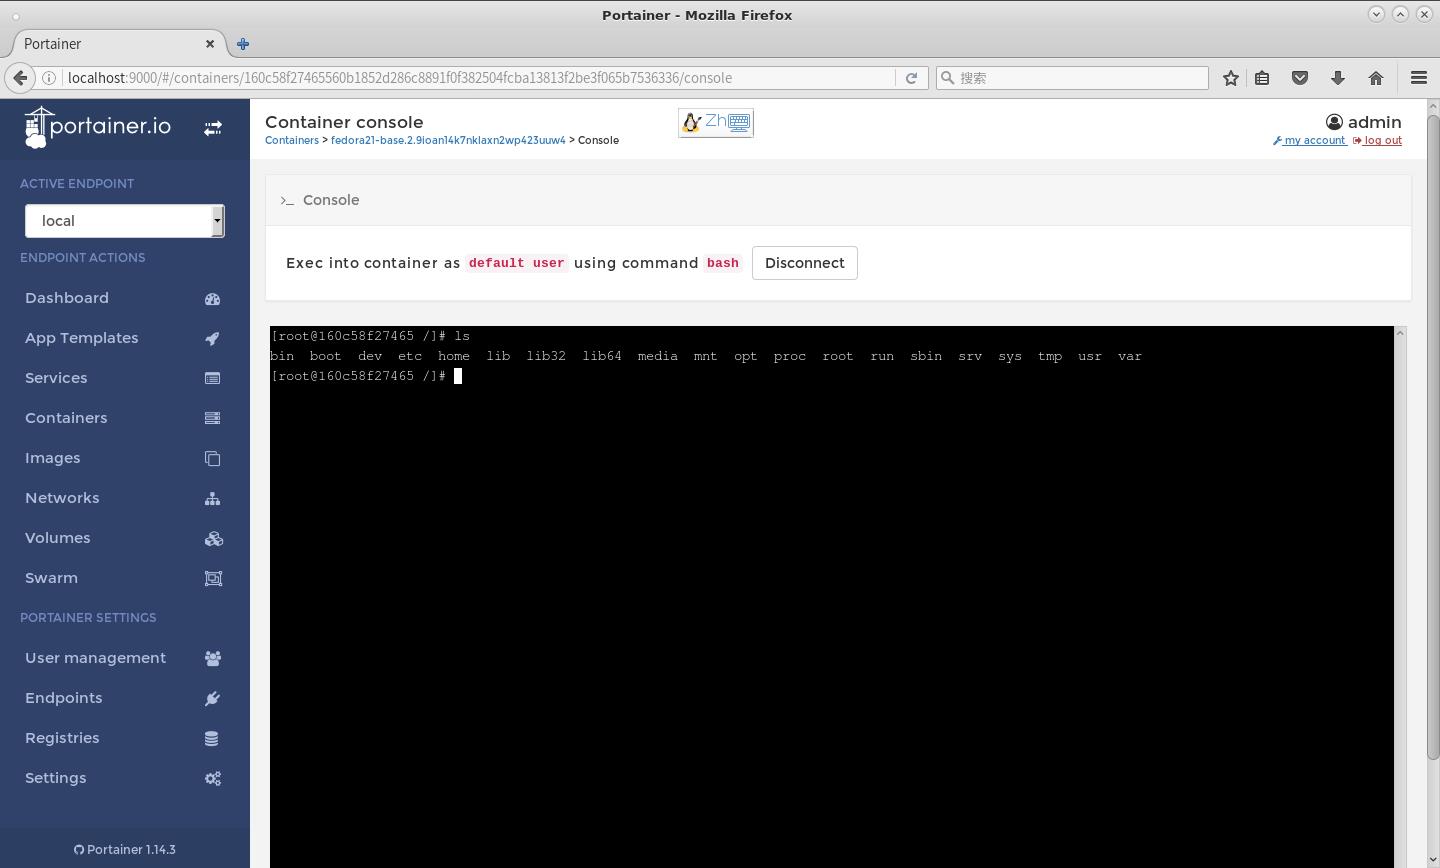Click the Portainer logo in sidebar

[97, 127]
